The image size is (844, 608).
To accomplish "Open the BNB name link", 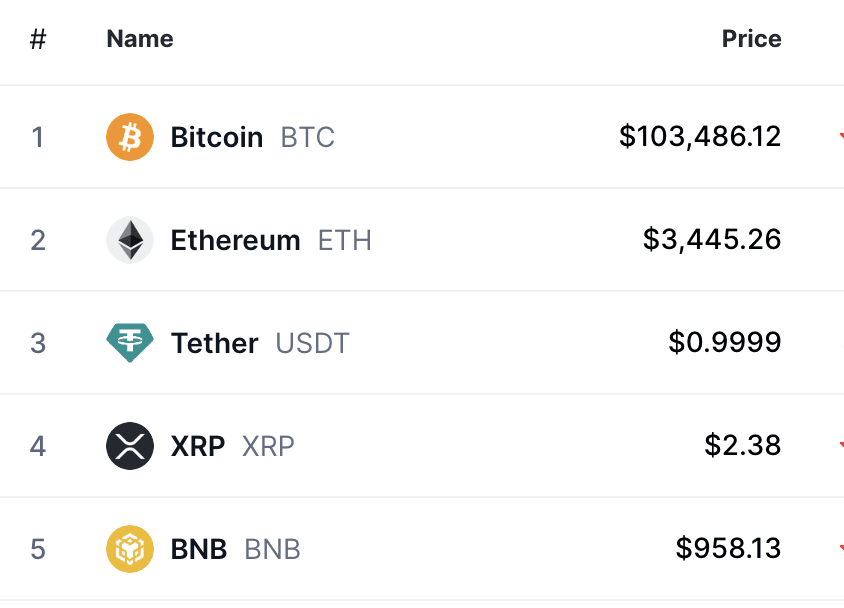I will (x=199, y=549).
